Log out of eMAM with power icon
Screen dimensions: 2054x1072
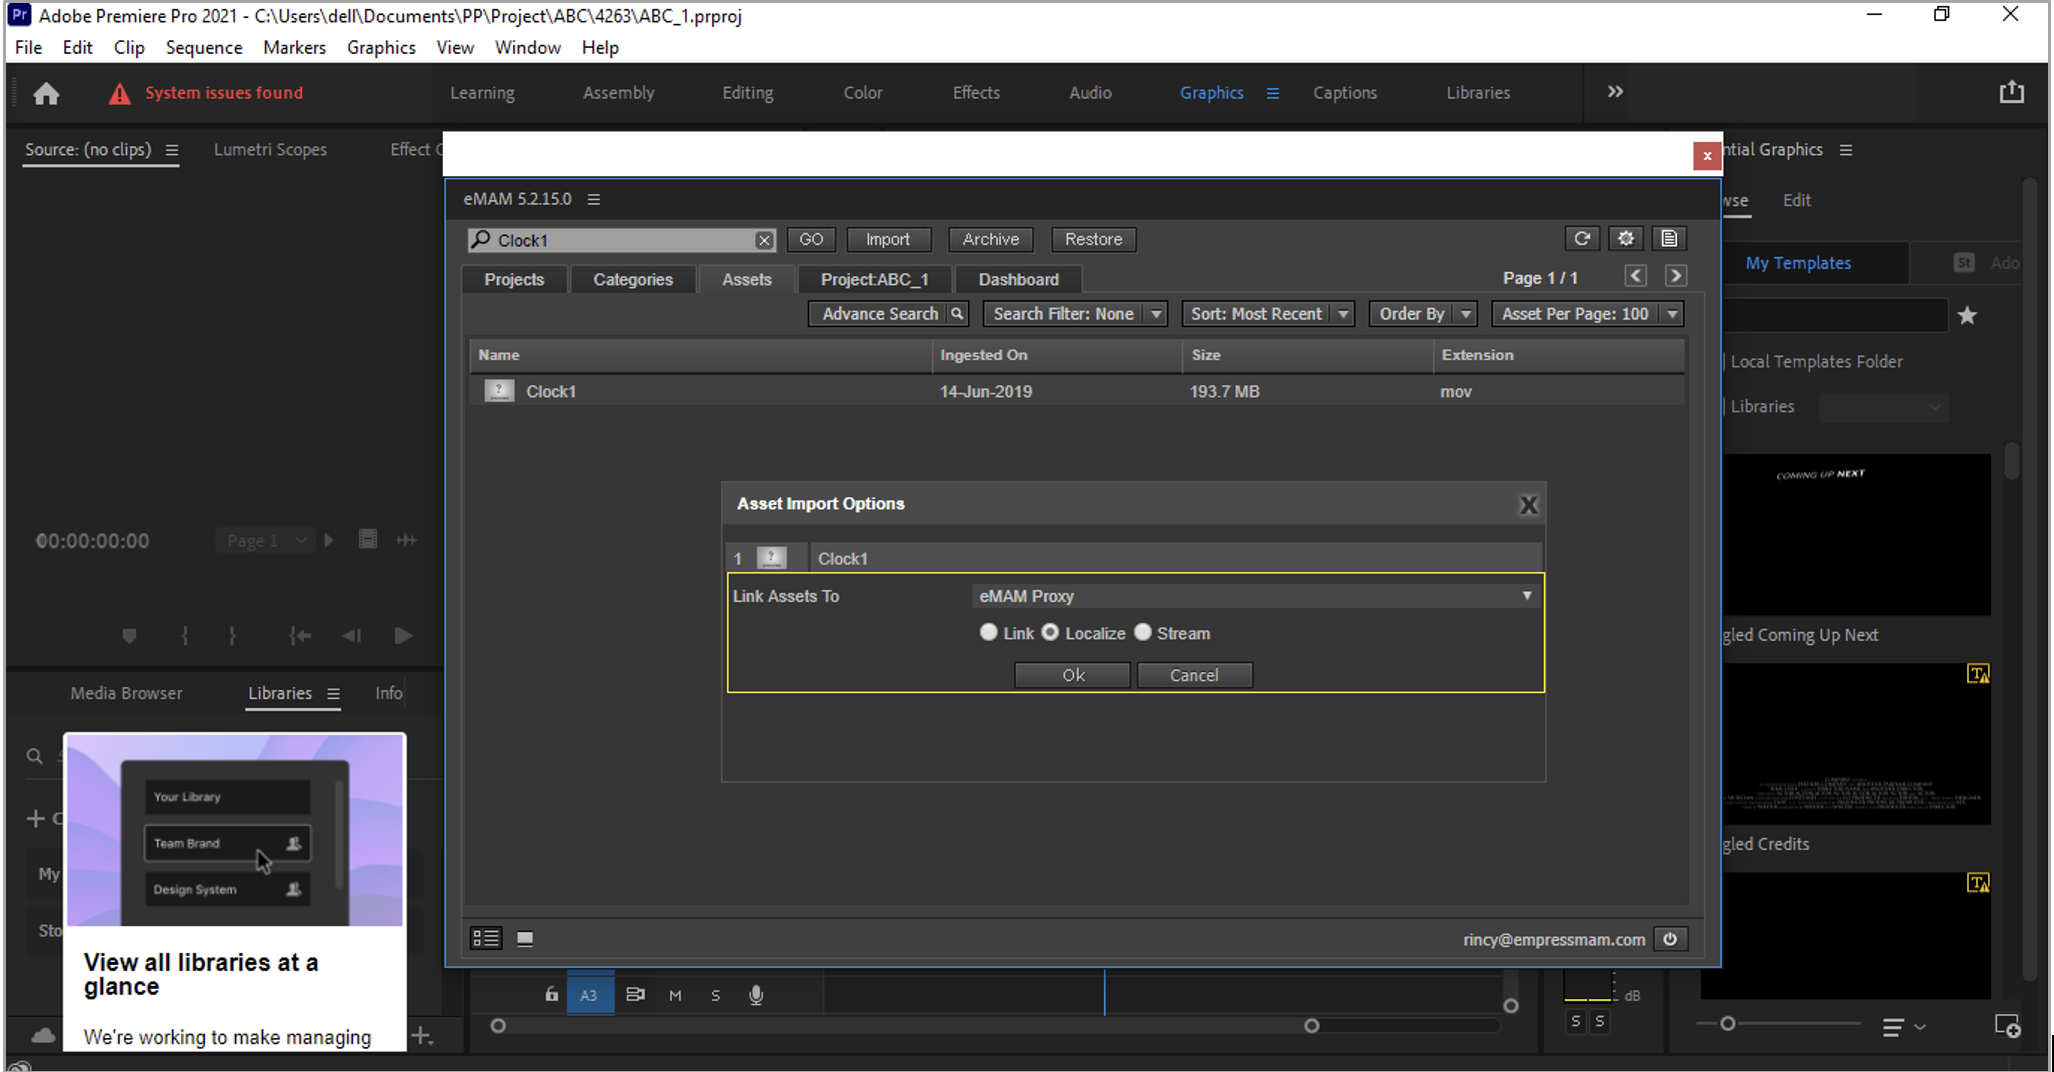pos(1670,939)
